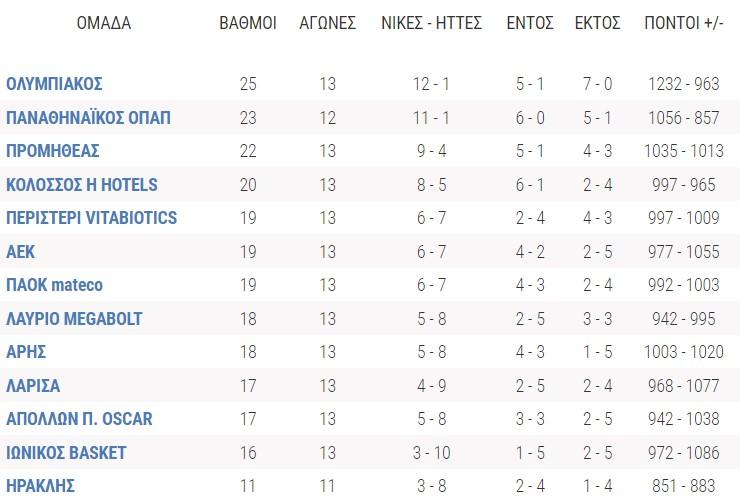Open the ΠΑΟΚ mateco team page
This screenshot has height=500, width=740.
tap(54, 285)
